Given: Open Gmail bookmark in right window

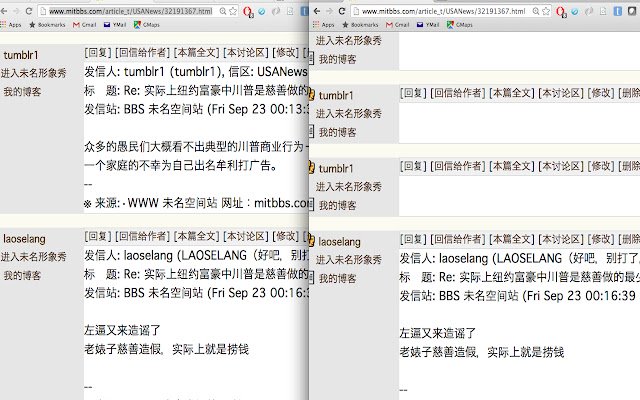Looking at the screenshot, I should pos(398,25).
